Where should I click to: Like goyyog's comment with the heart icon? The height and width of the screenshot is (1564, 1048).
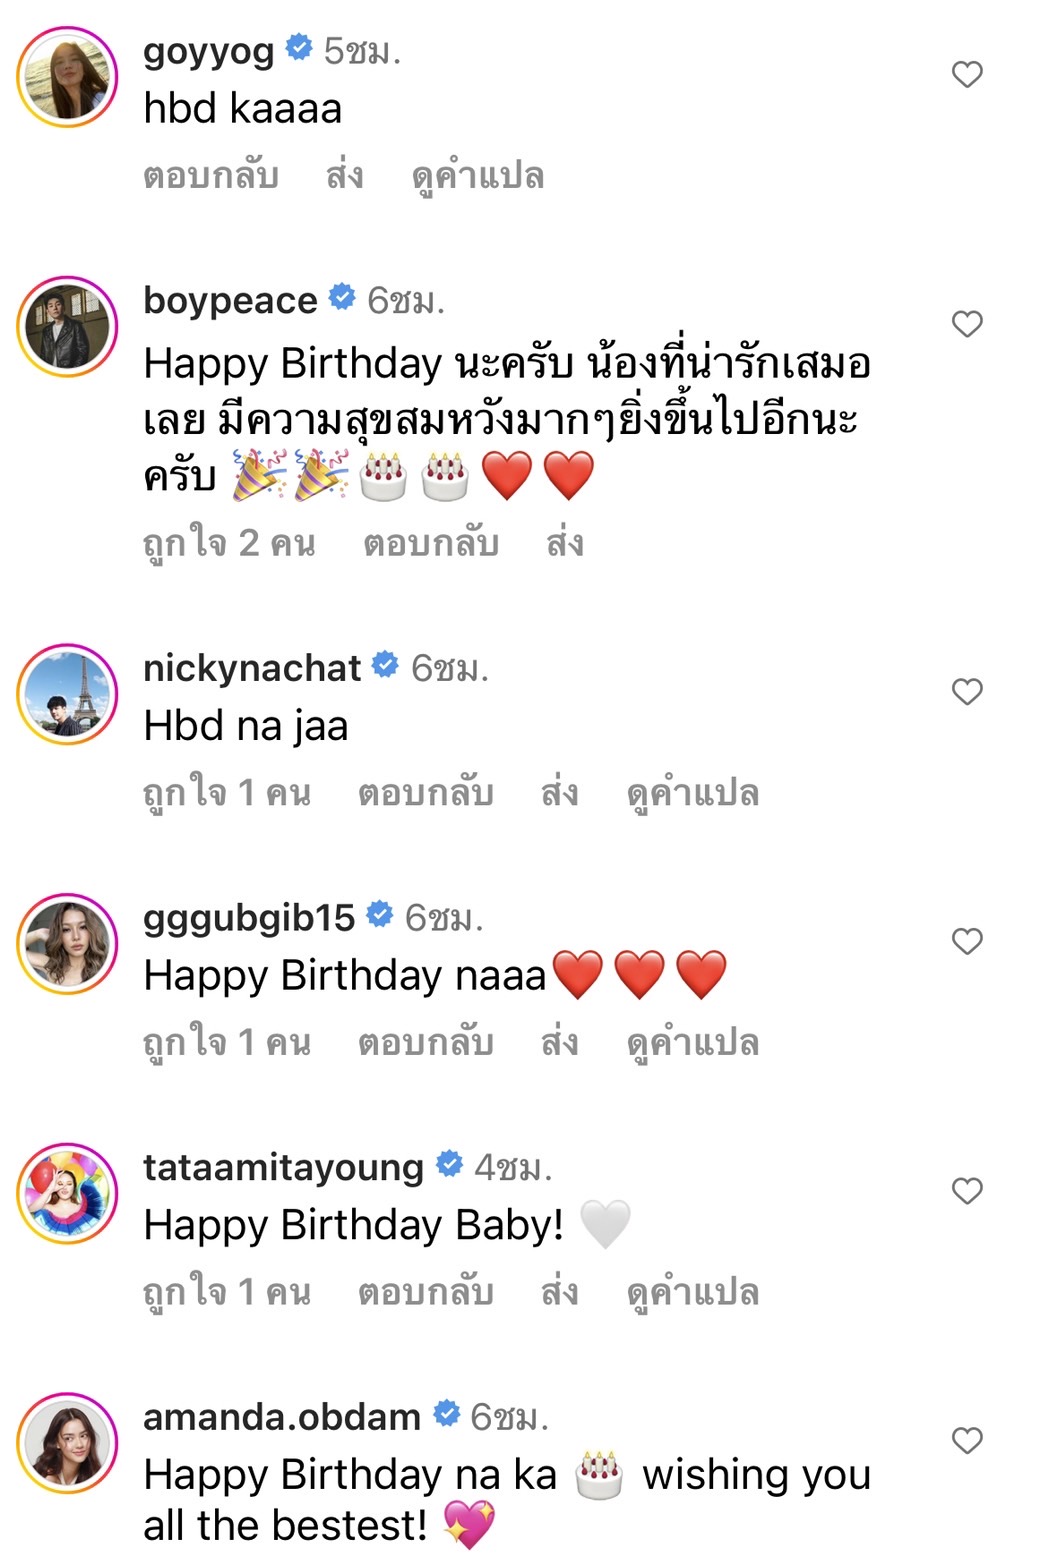[x=965, y=72]
